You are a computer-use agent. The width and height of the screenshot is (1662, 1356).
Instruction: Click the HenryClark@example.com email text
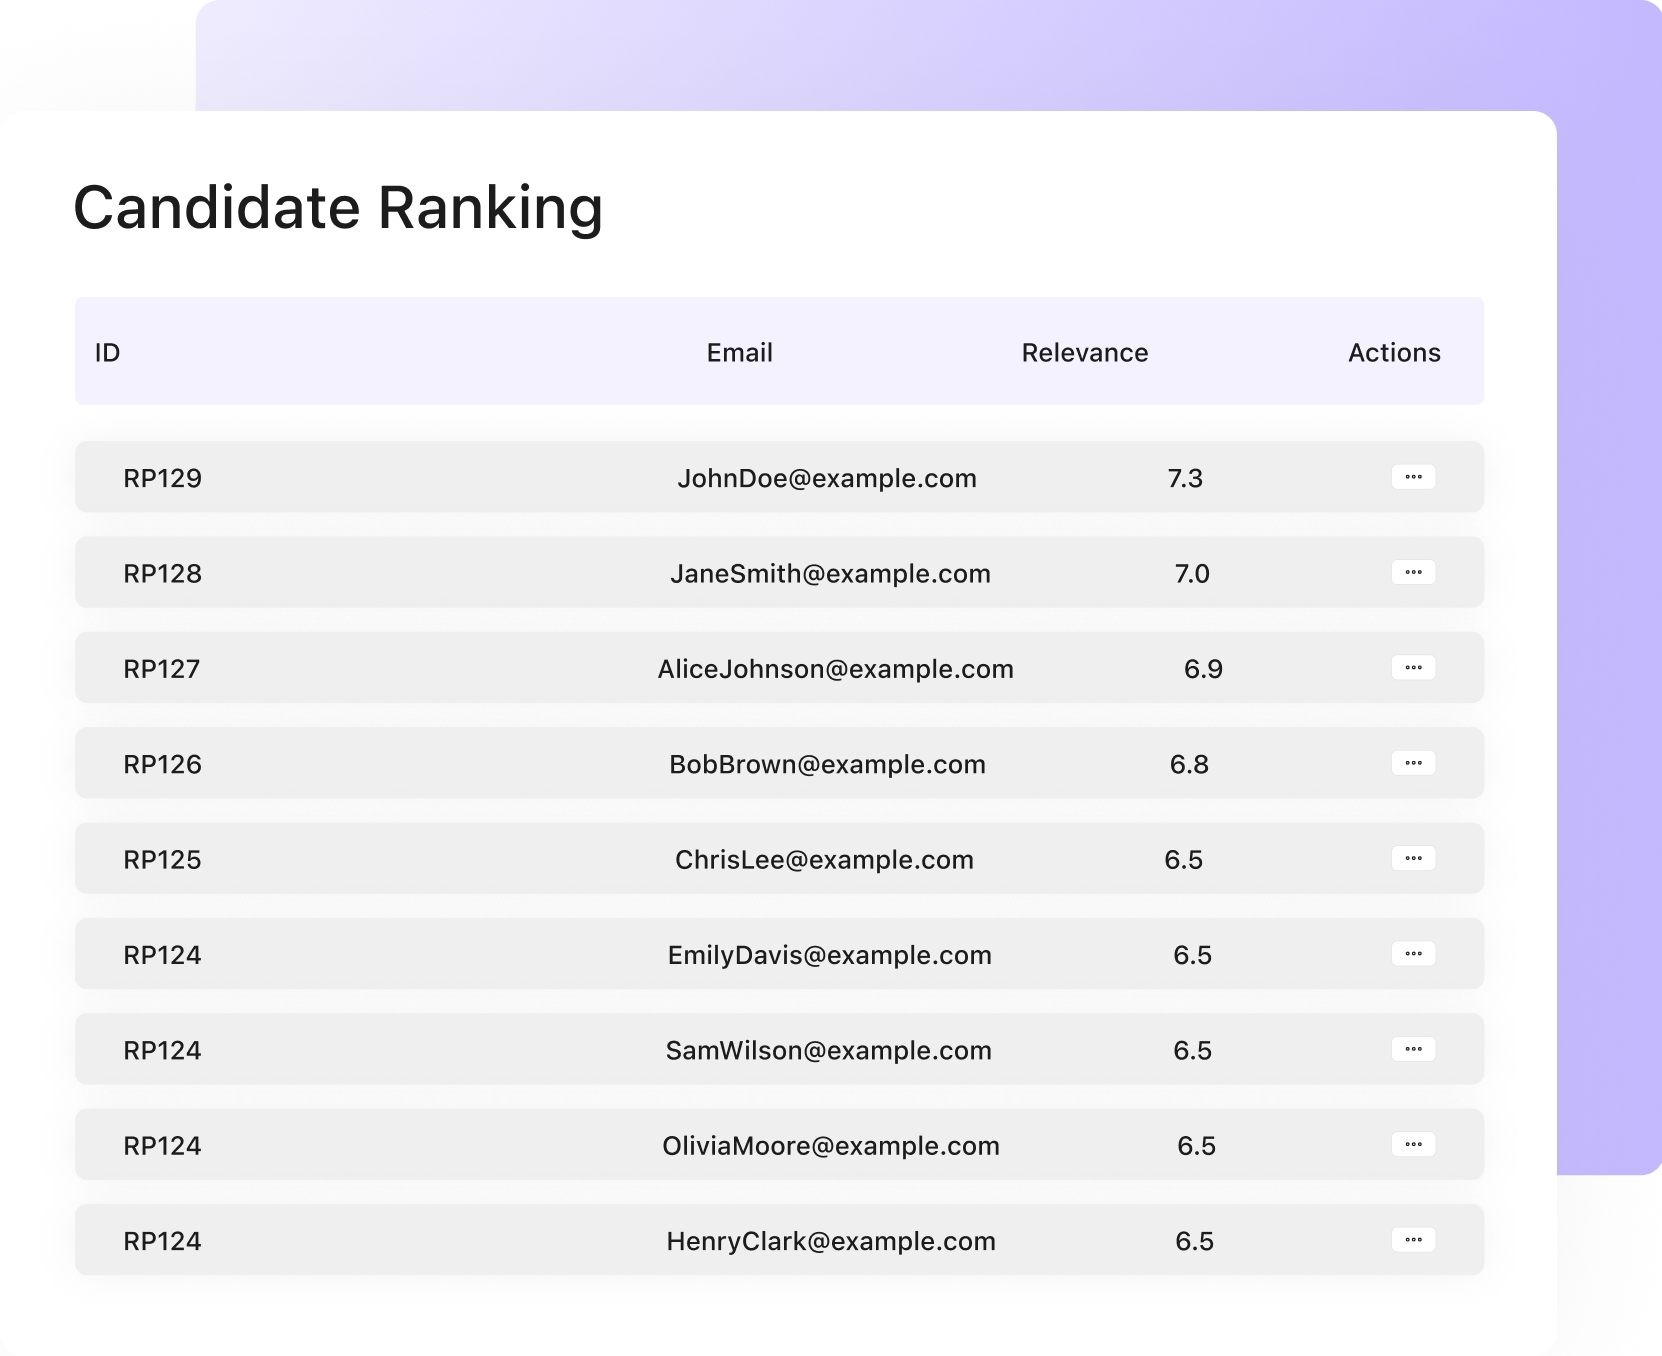[x=830, y=1241]
